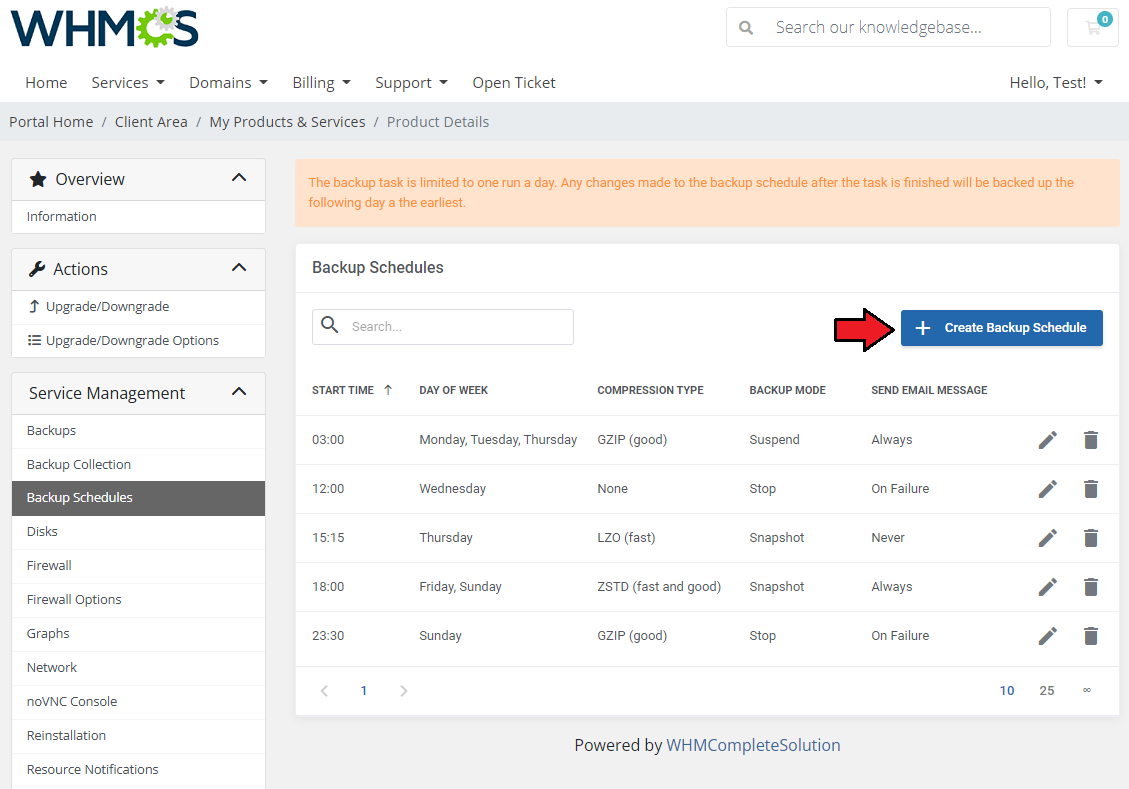Click the schedule search magnifier icon
The width and height of the screenshot is (1129, 789).
(x=330, y=325)
